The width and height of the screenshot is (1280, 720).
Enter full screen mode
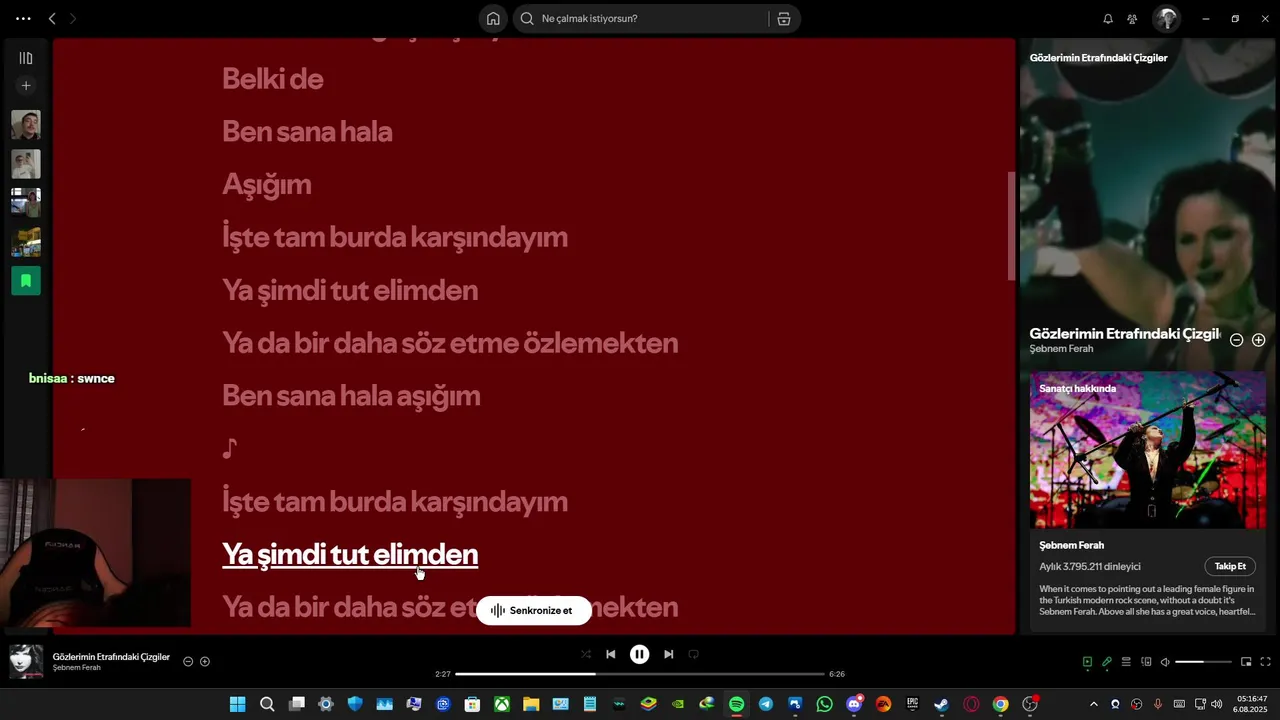(x=1265, y=662)
